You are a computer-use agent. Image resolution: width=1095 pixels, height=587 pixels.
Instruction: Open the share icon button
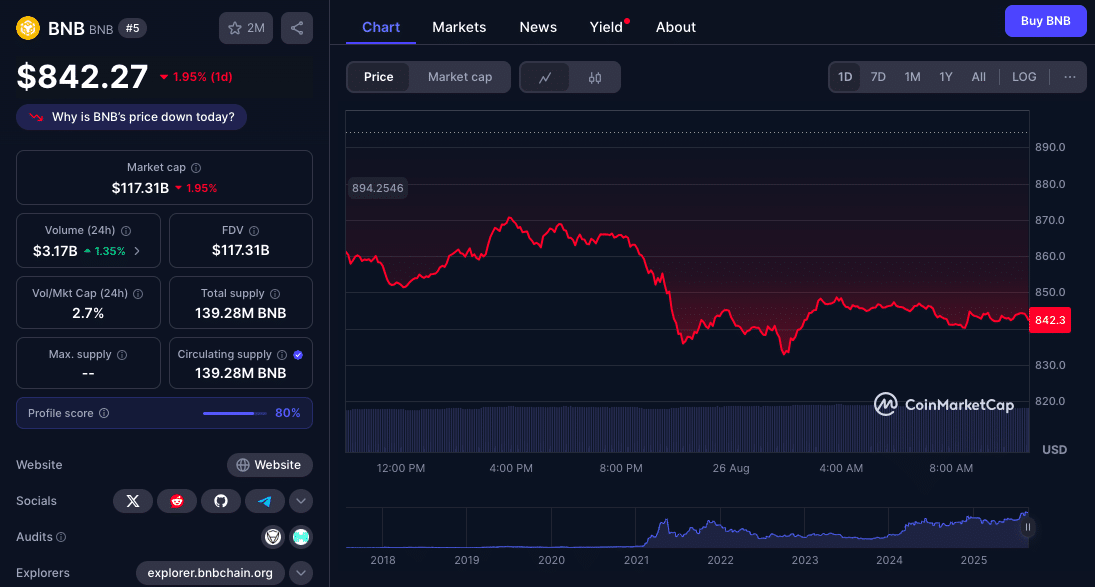click(x=297, y=28)
